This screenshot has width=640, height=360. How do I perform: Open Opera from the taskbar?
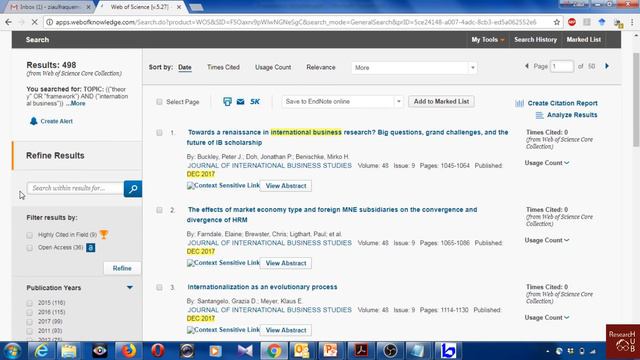coord(158,351)
